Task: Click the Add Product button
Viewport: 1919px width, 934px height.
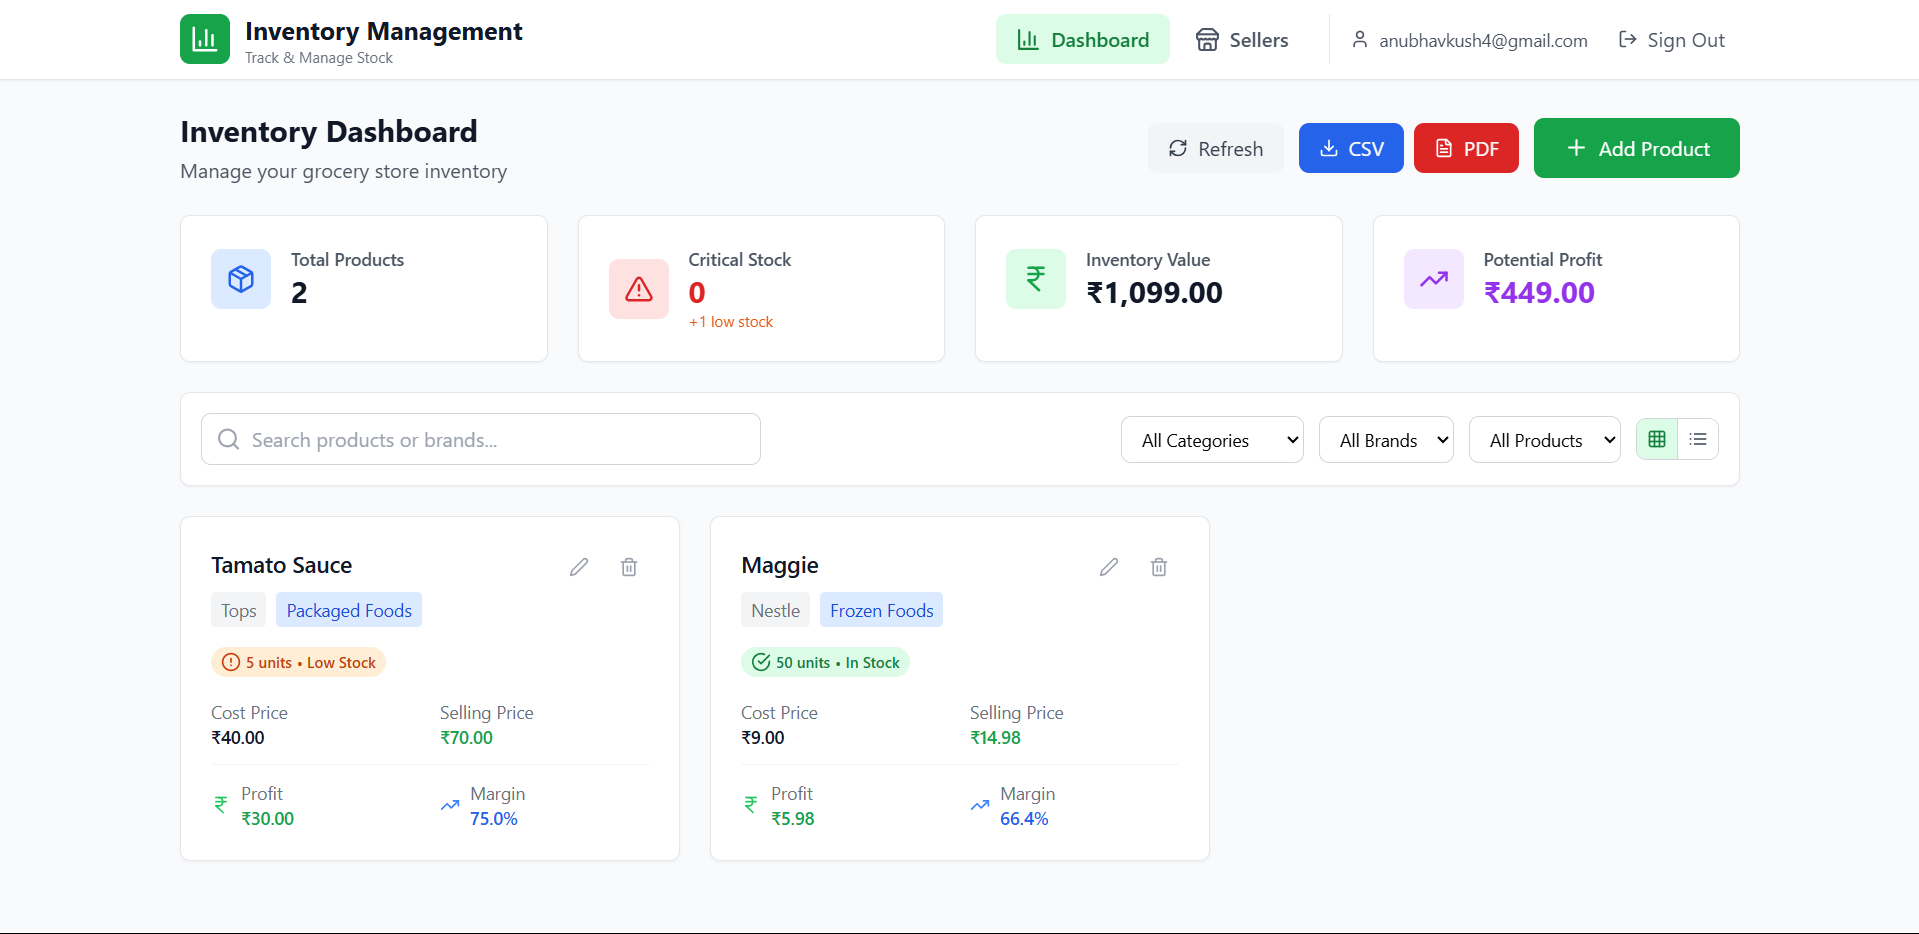Action: (x=1637, y=148)
